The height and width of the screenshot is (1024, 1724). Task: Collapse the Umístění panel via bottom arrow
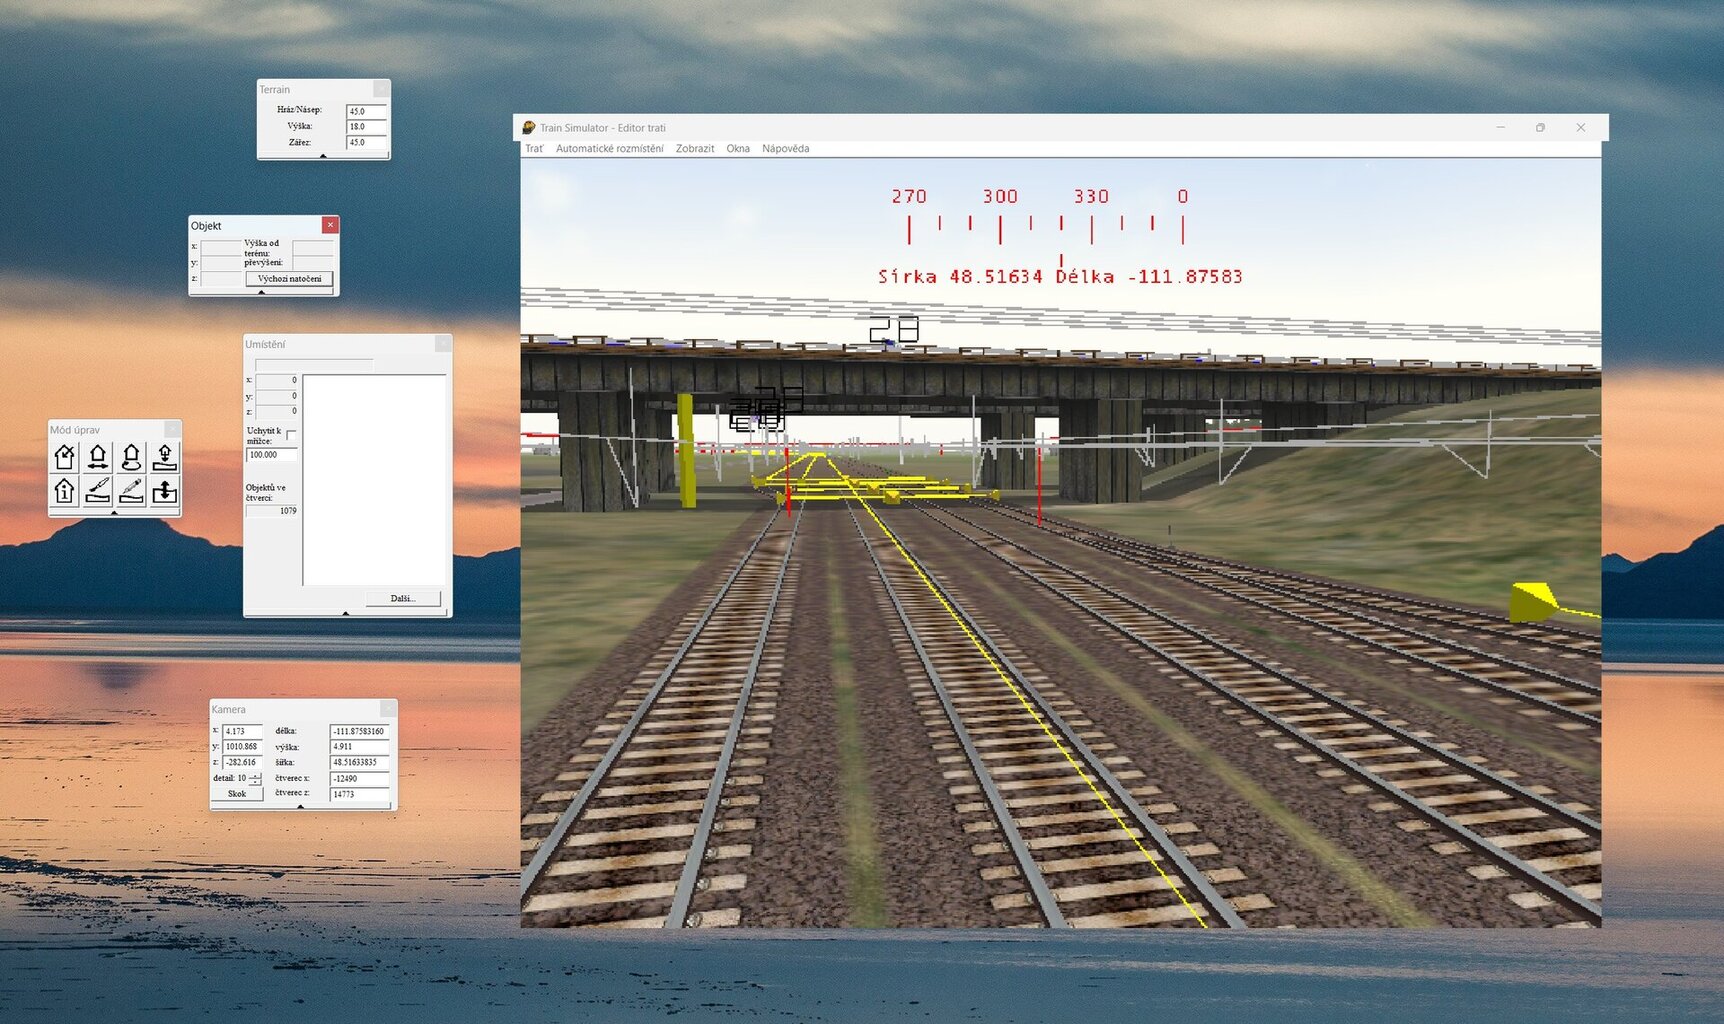point(346,613)
